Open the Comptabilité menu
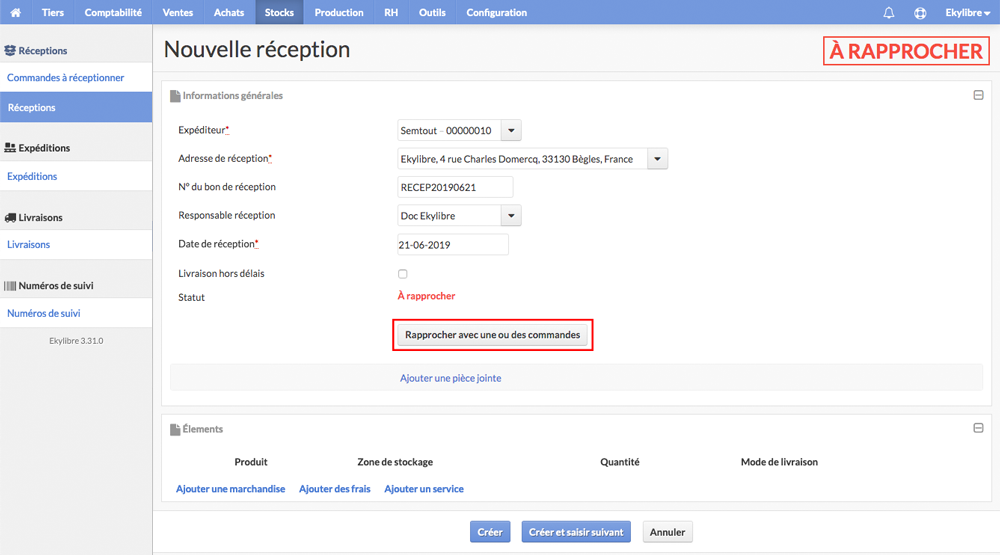 113,12
